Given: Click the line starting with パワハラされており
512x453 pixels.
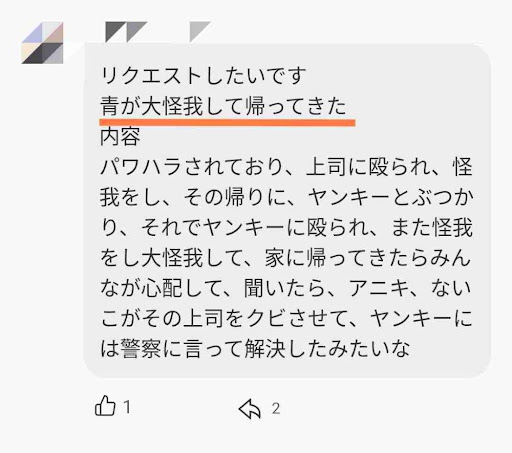Looking at the screenshot, I should click(x=286, y=167).
